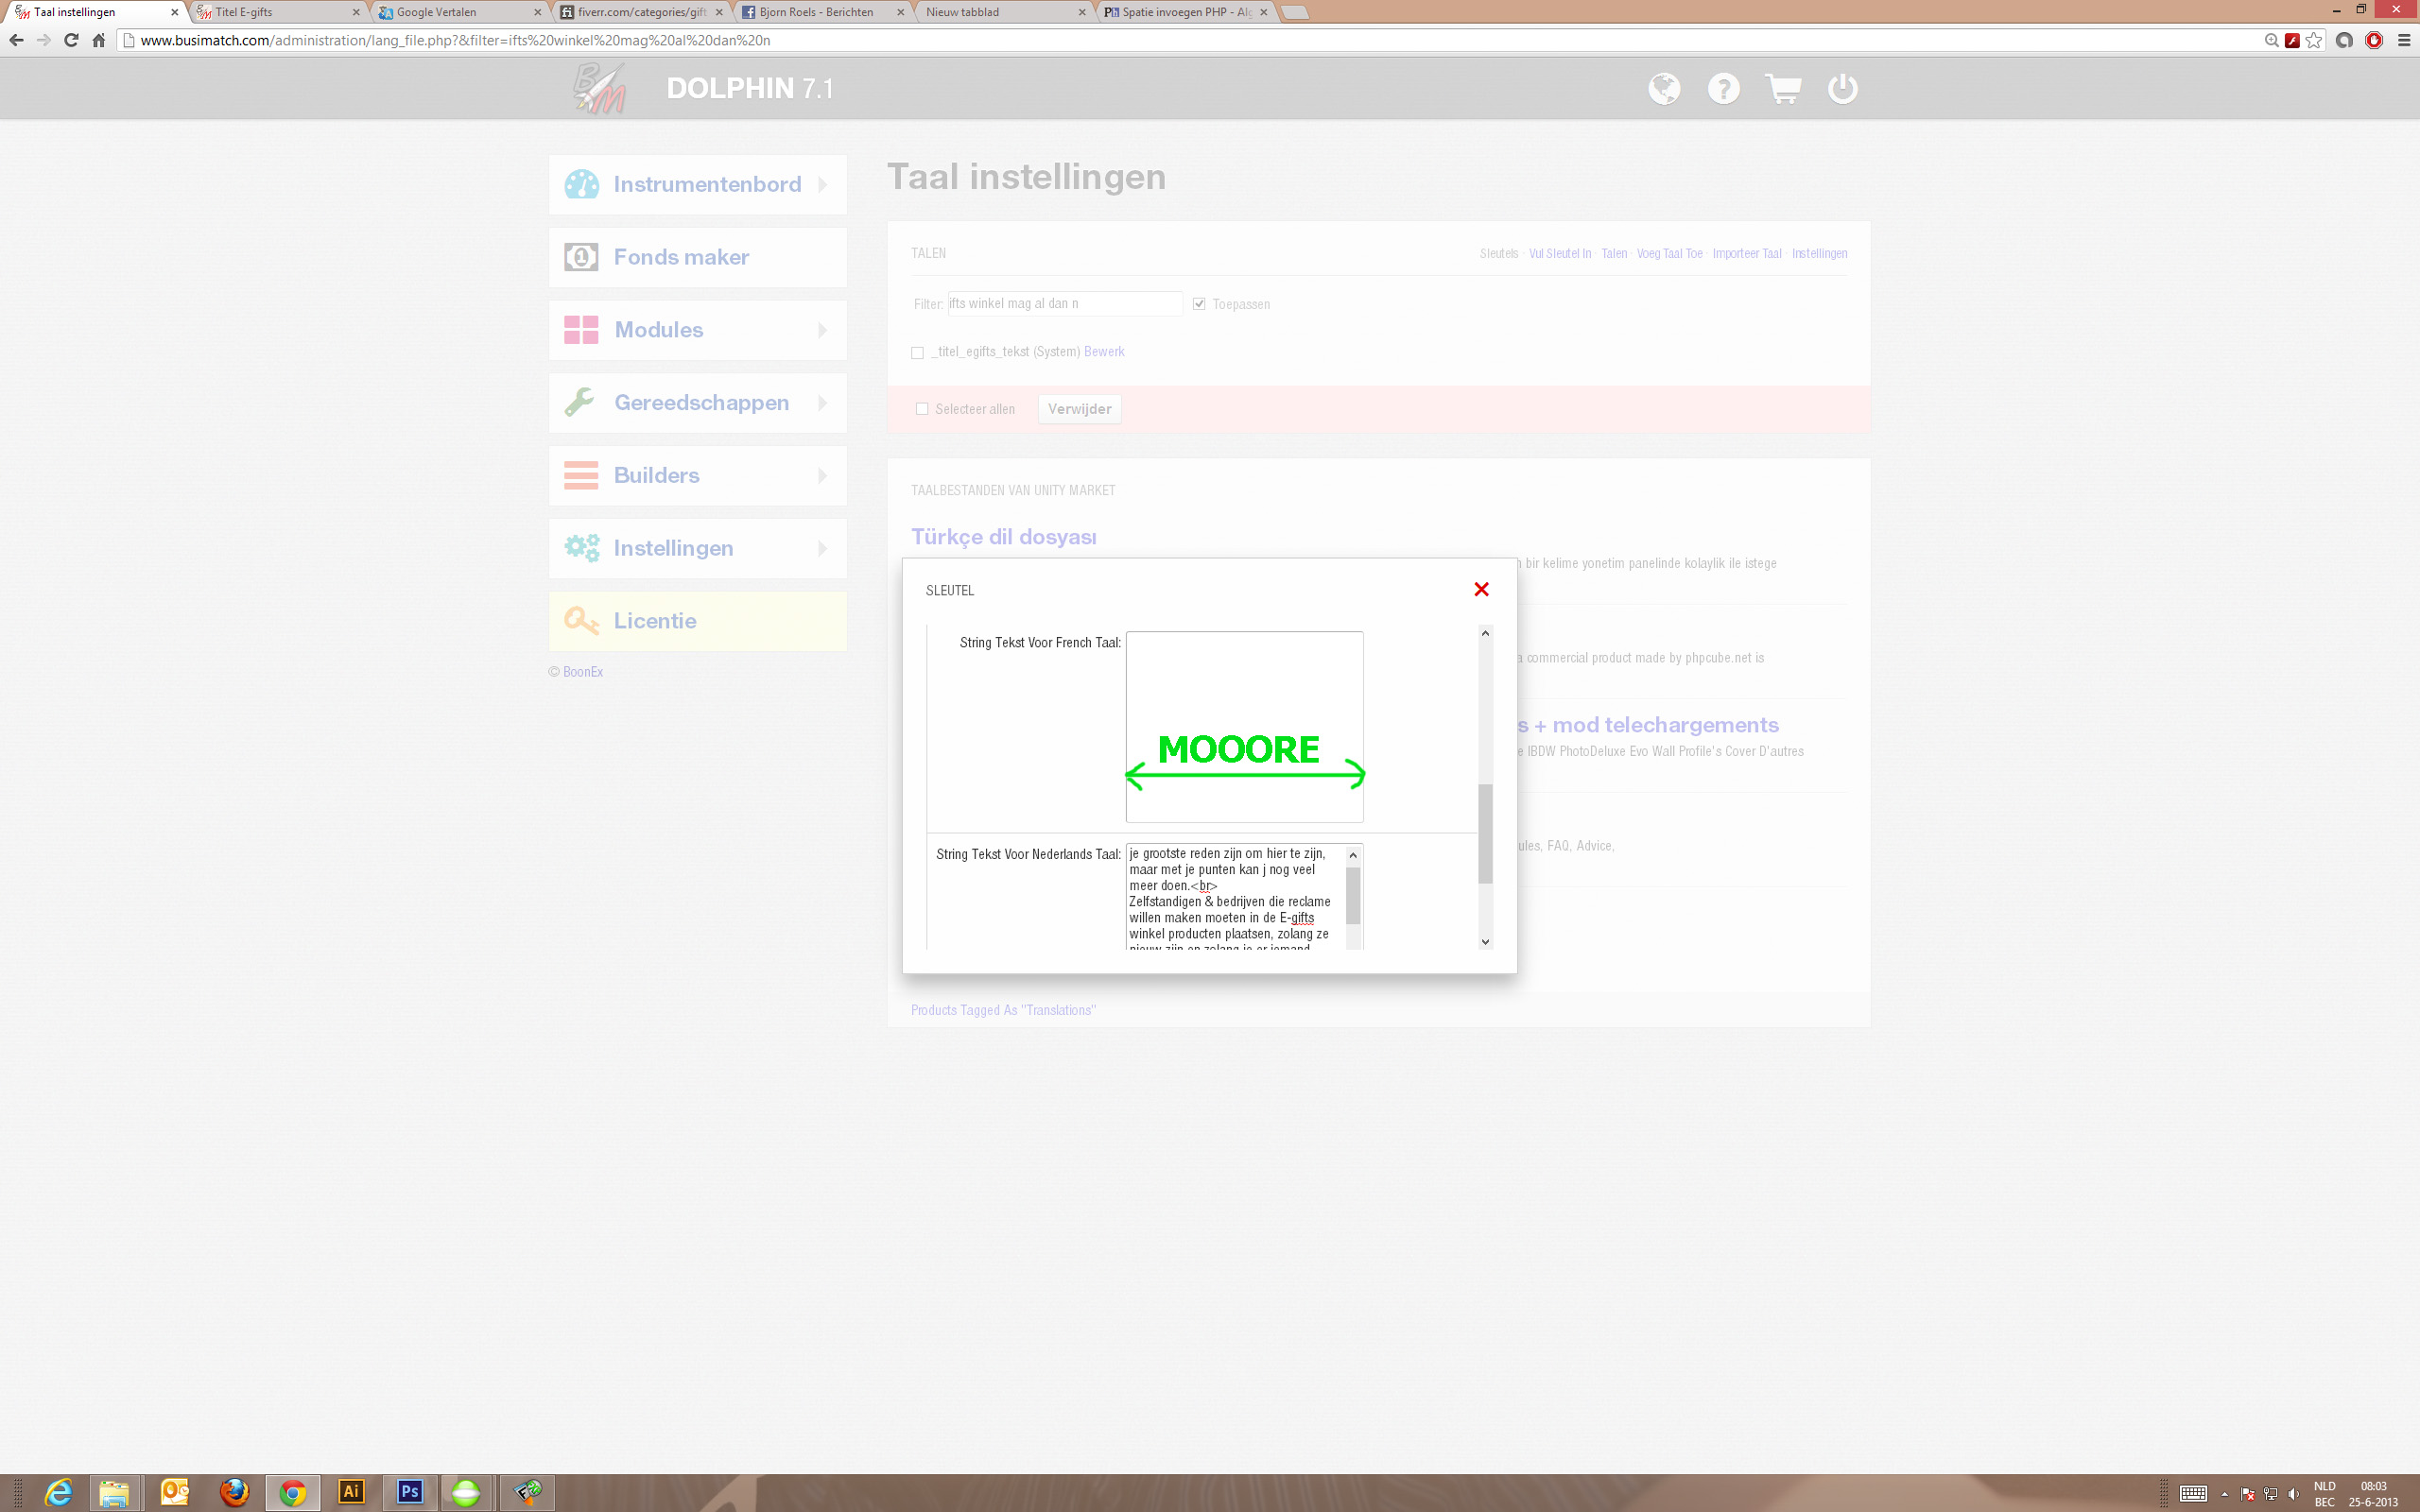
Task: Click the power logout icon
Action: click(1842, 89)
